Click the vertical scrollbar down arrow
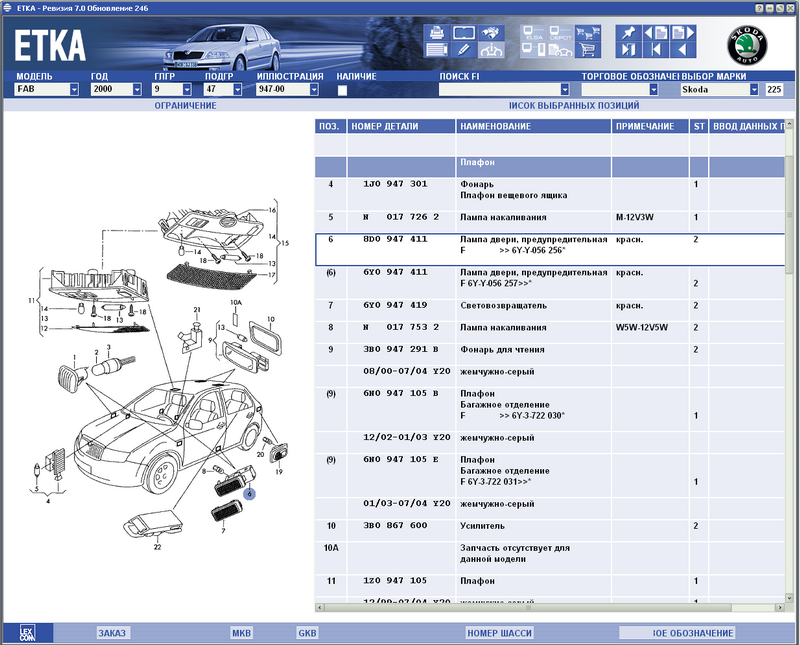800x645 pixels. pos(789,598)
